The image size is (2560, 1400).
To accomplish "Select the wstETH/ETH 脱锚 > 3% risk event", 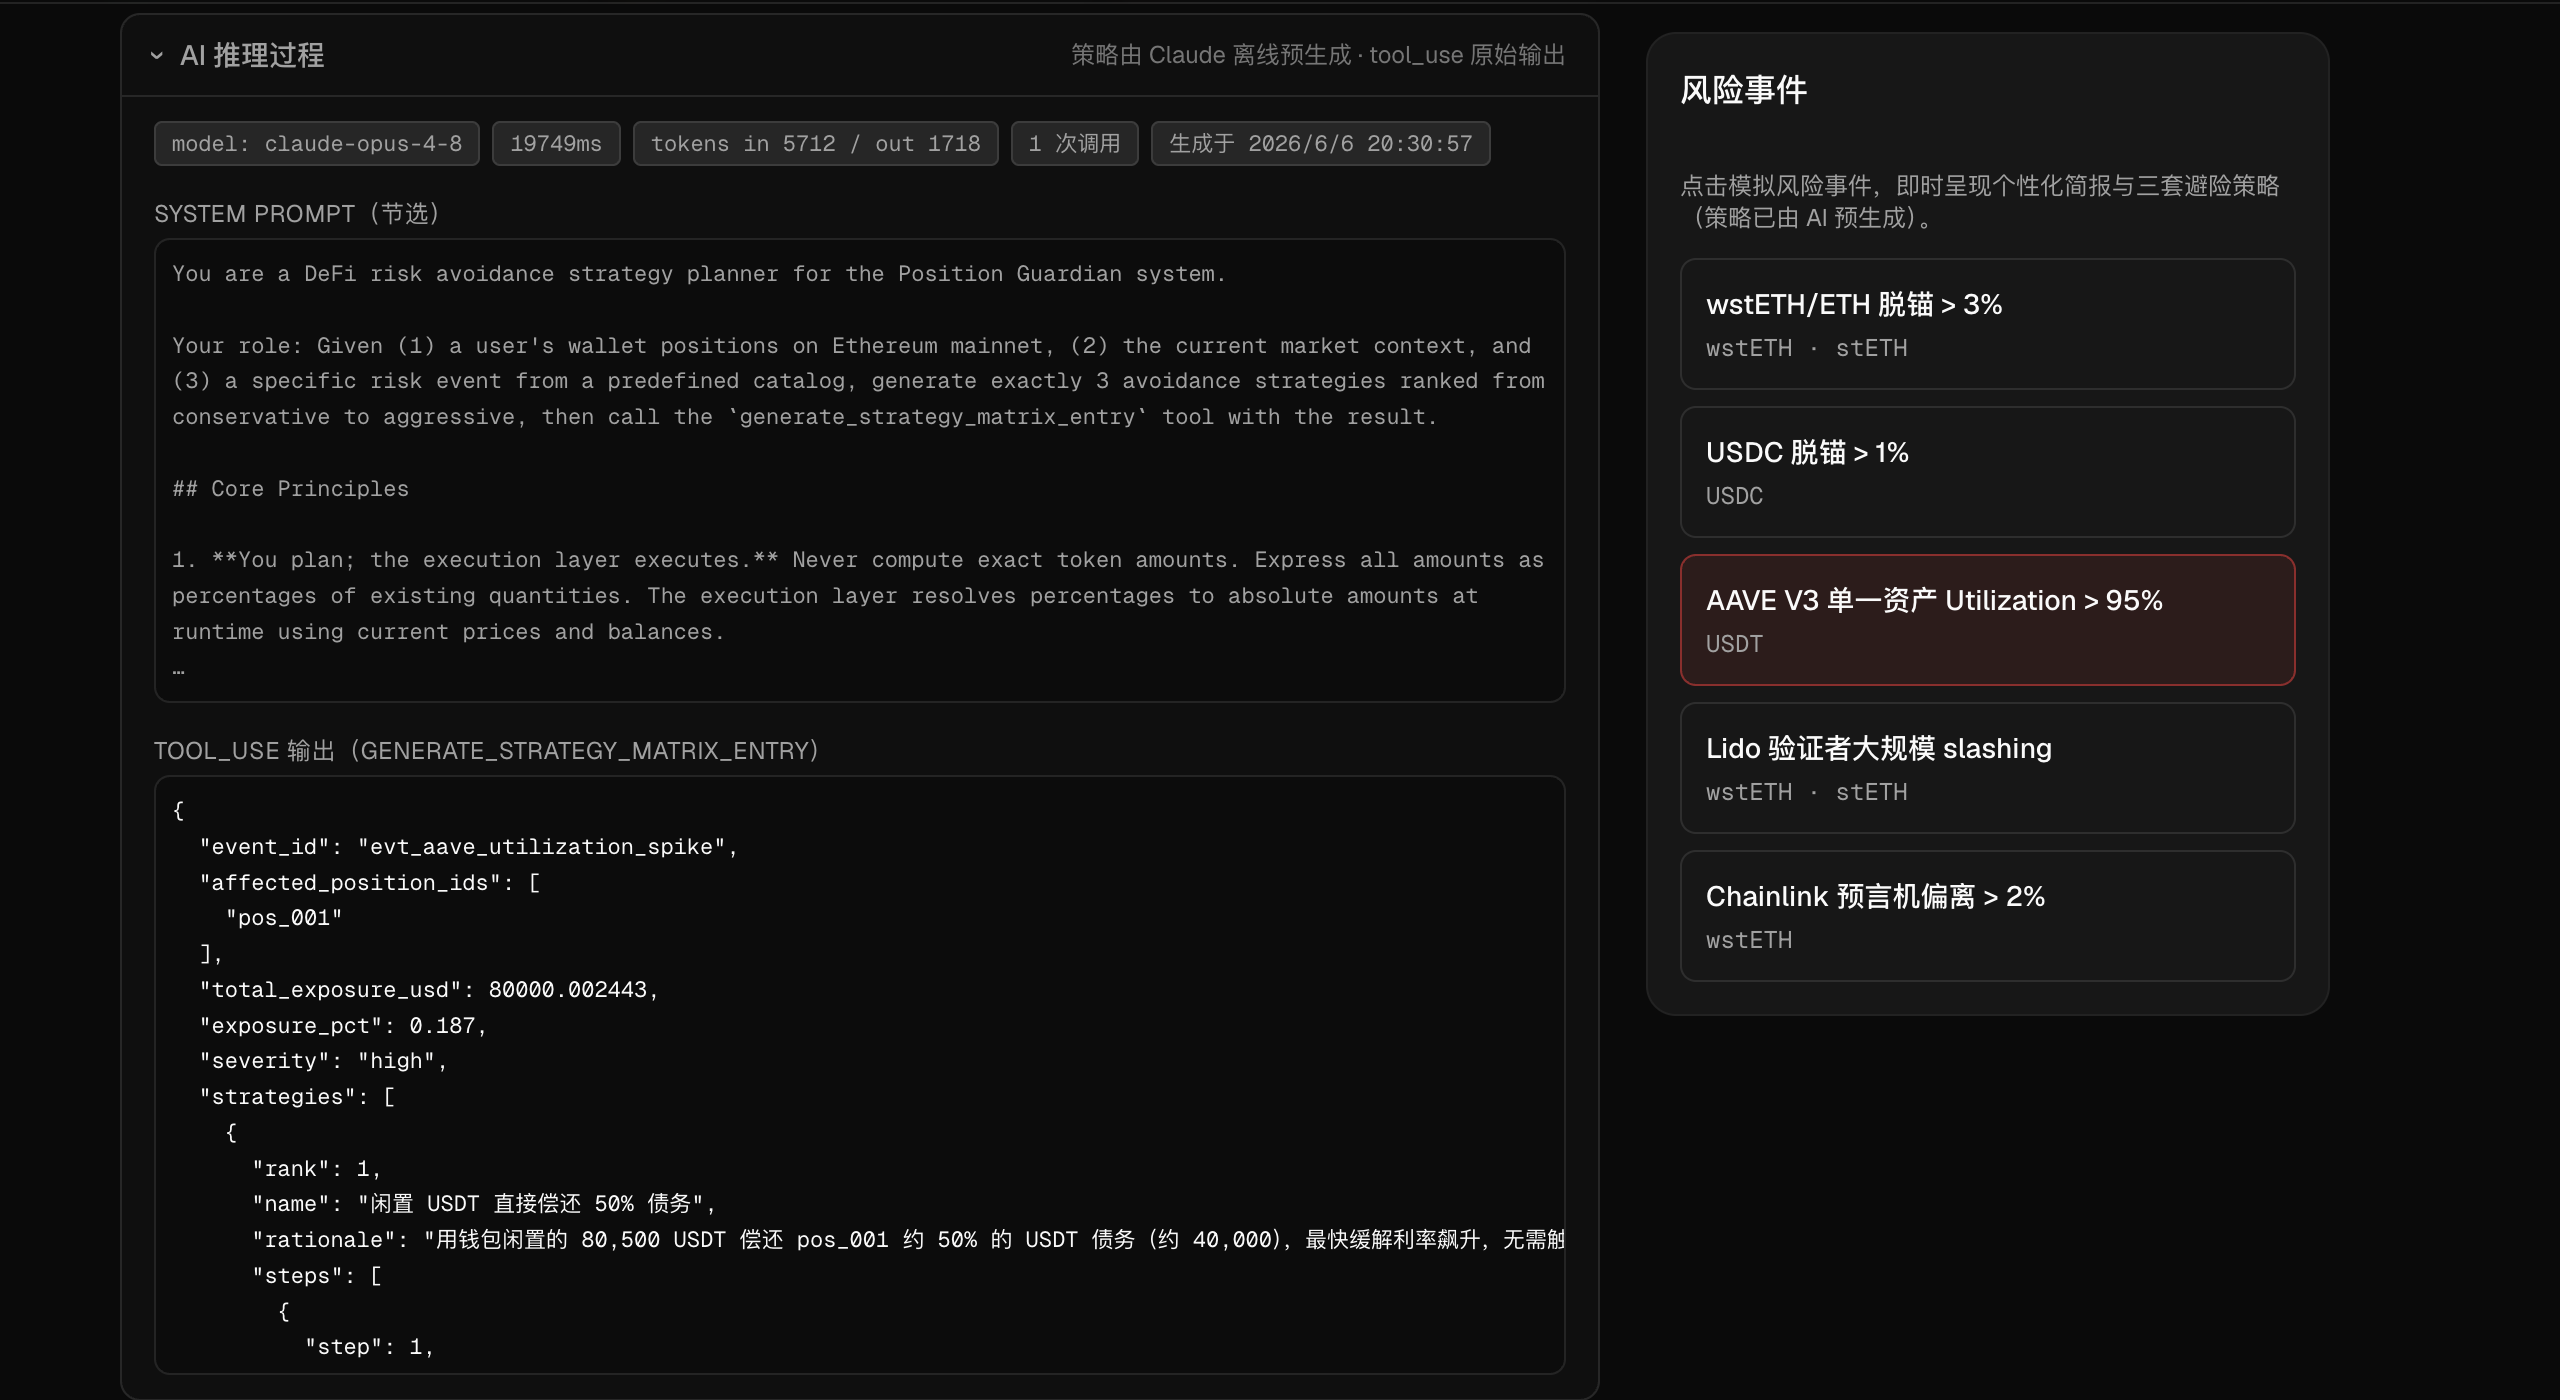I will point(1987,324).
